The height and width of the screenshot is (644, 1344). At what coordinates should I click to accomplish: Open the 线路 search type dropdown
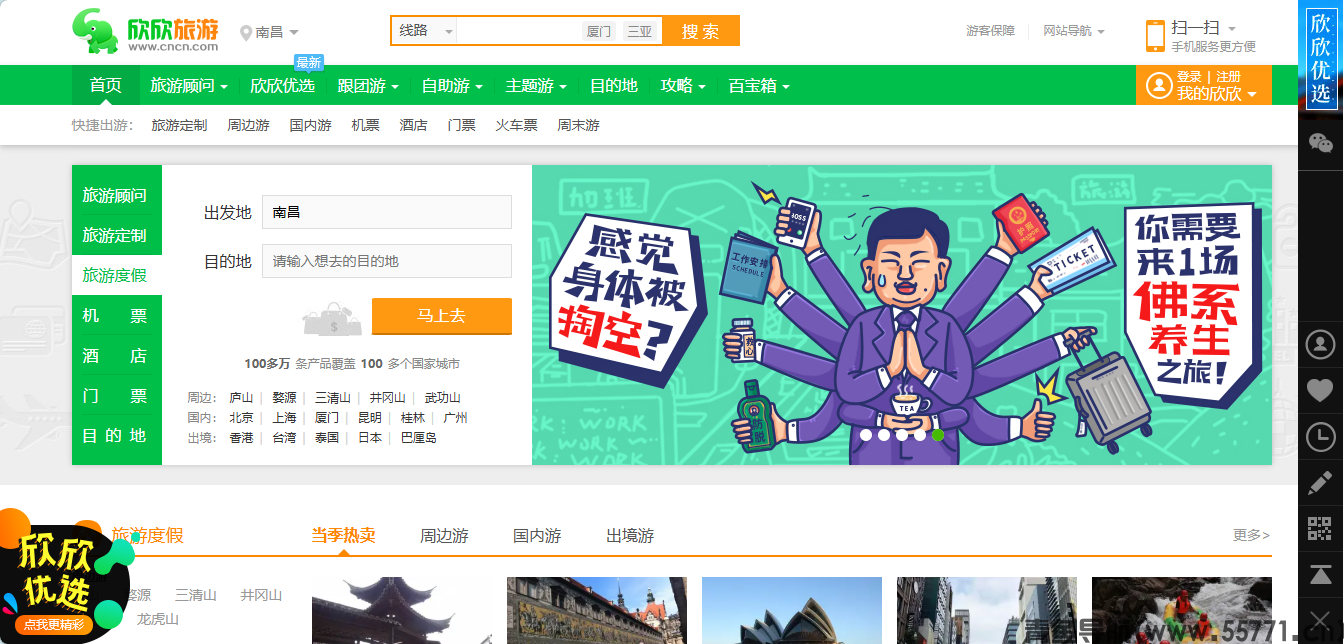425,31
